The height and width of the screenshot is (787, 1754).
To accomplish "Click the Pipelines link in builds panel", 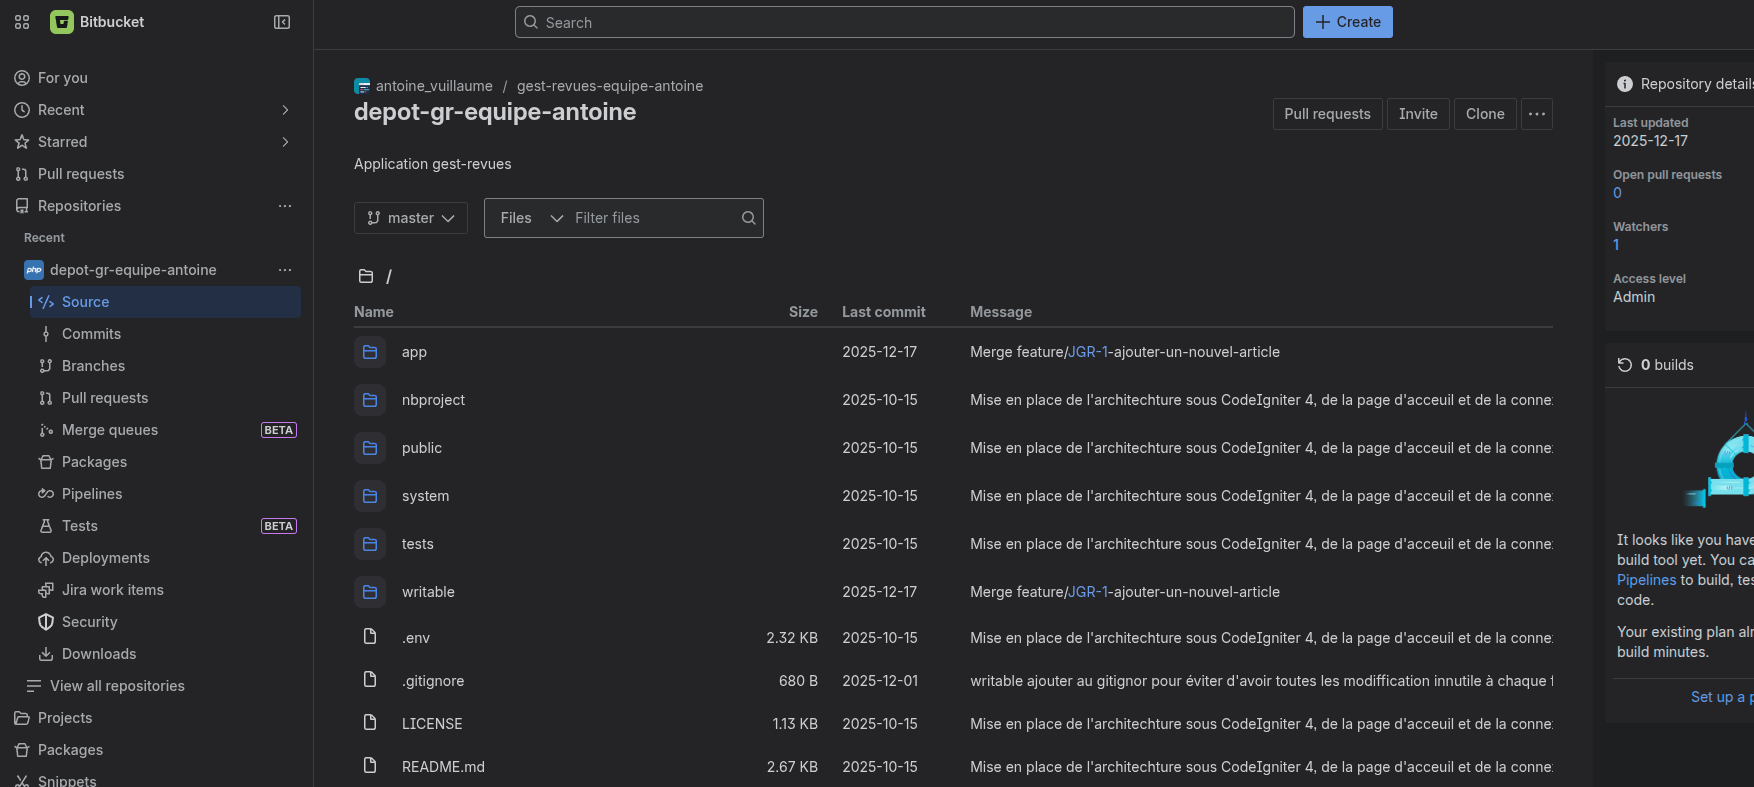I will 1646,580.
